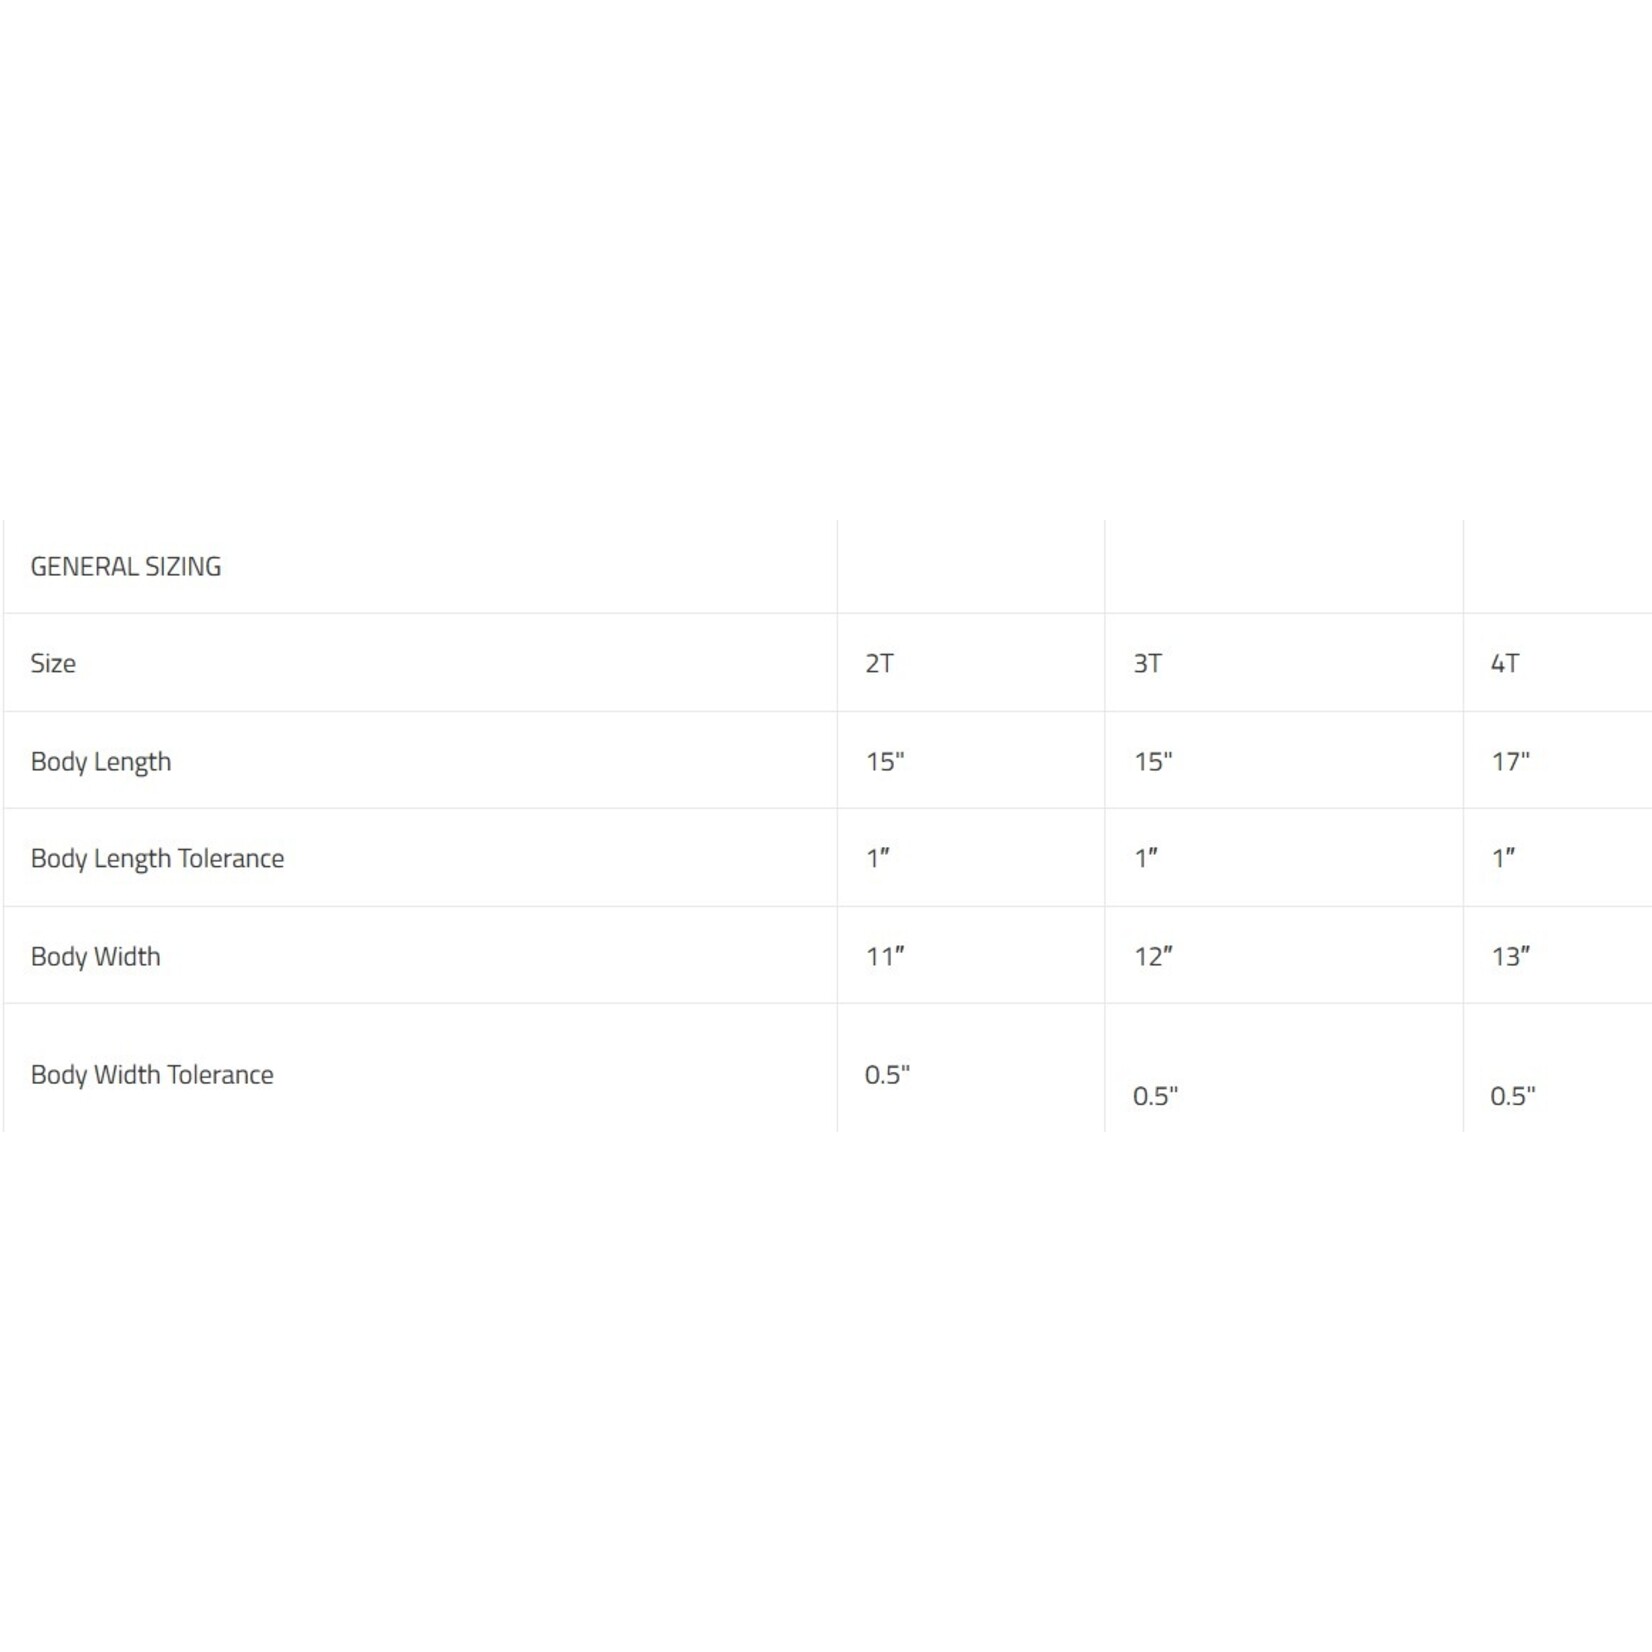The height and width of the screenshot is (1652, 1652).
Task: Click the 4T size column header
Action: coord(1505,664)
